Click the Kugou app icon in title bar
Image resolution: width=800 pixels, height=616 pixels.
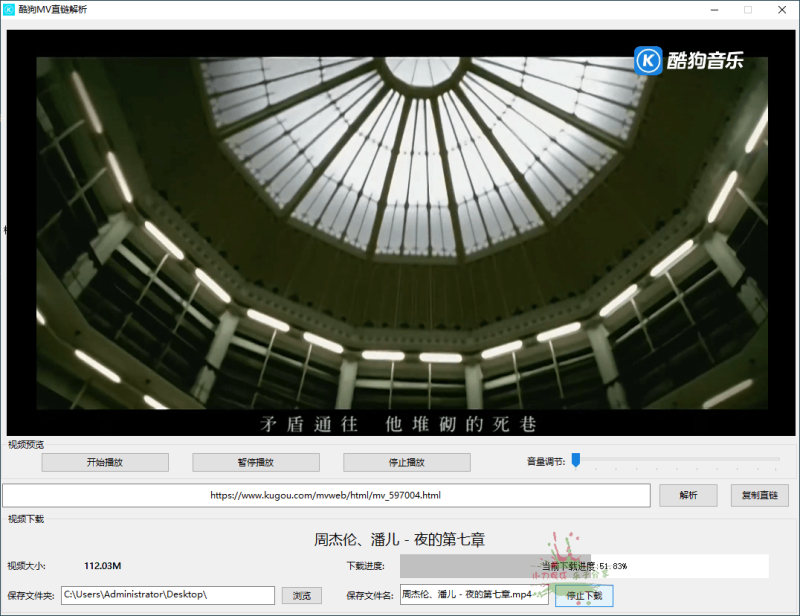click(x=10, y=9)
